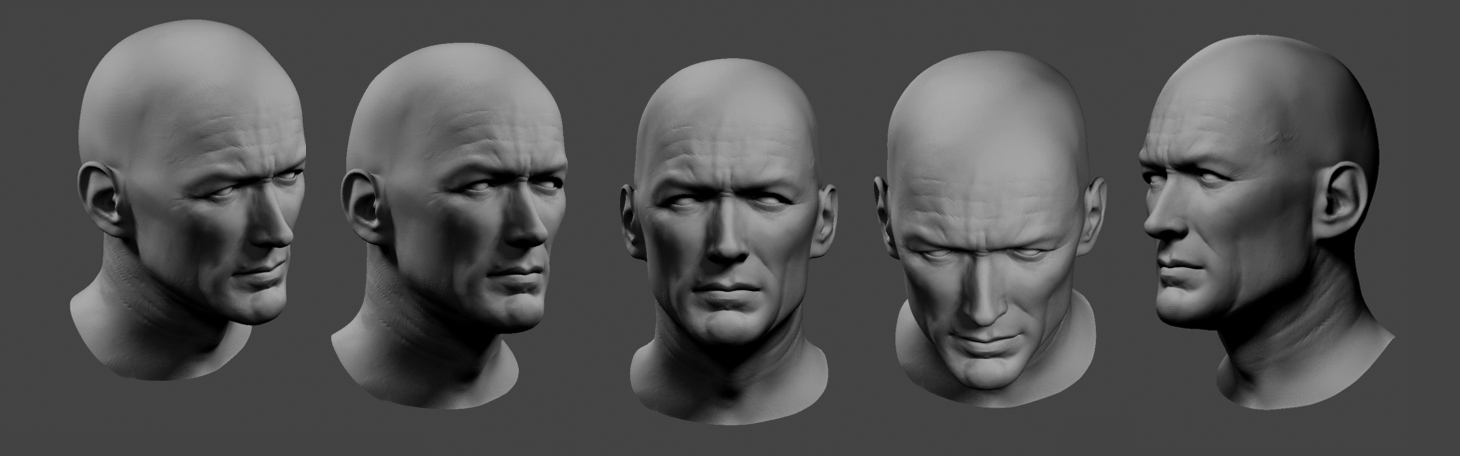Select the first three-quarter view head from left
This screenshot has width=1460, height=456.
pyautogui.click(x=188, y=198)
